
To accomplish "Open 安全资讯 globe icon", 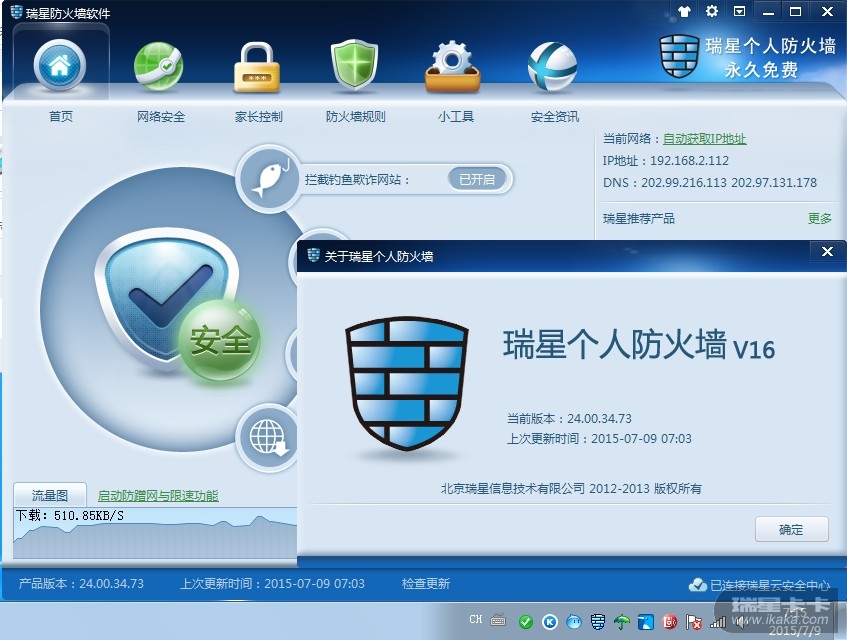I will pyautogui.click(x=552, y=66).
